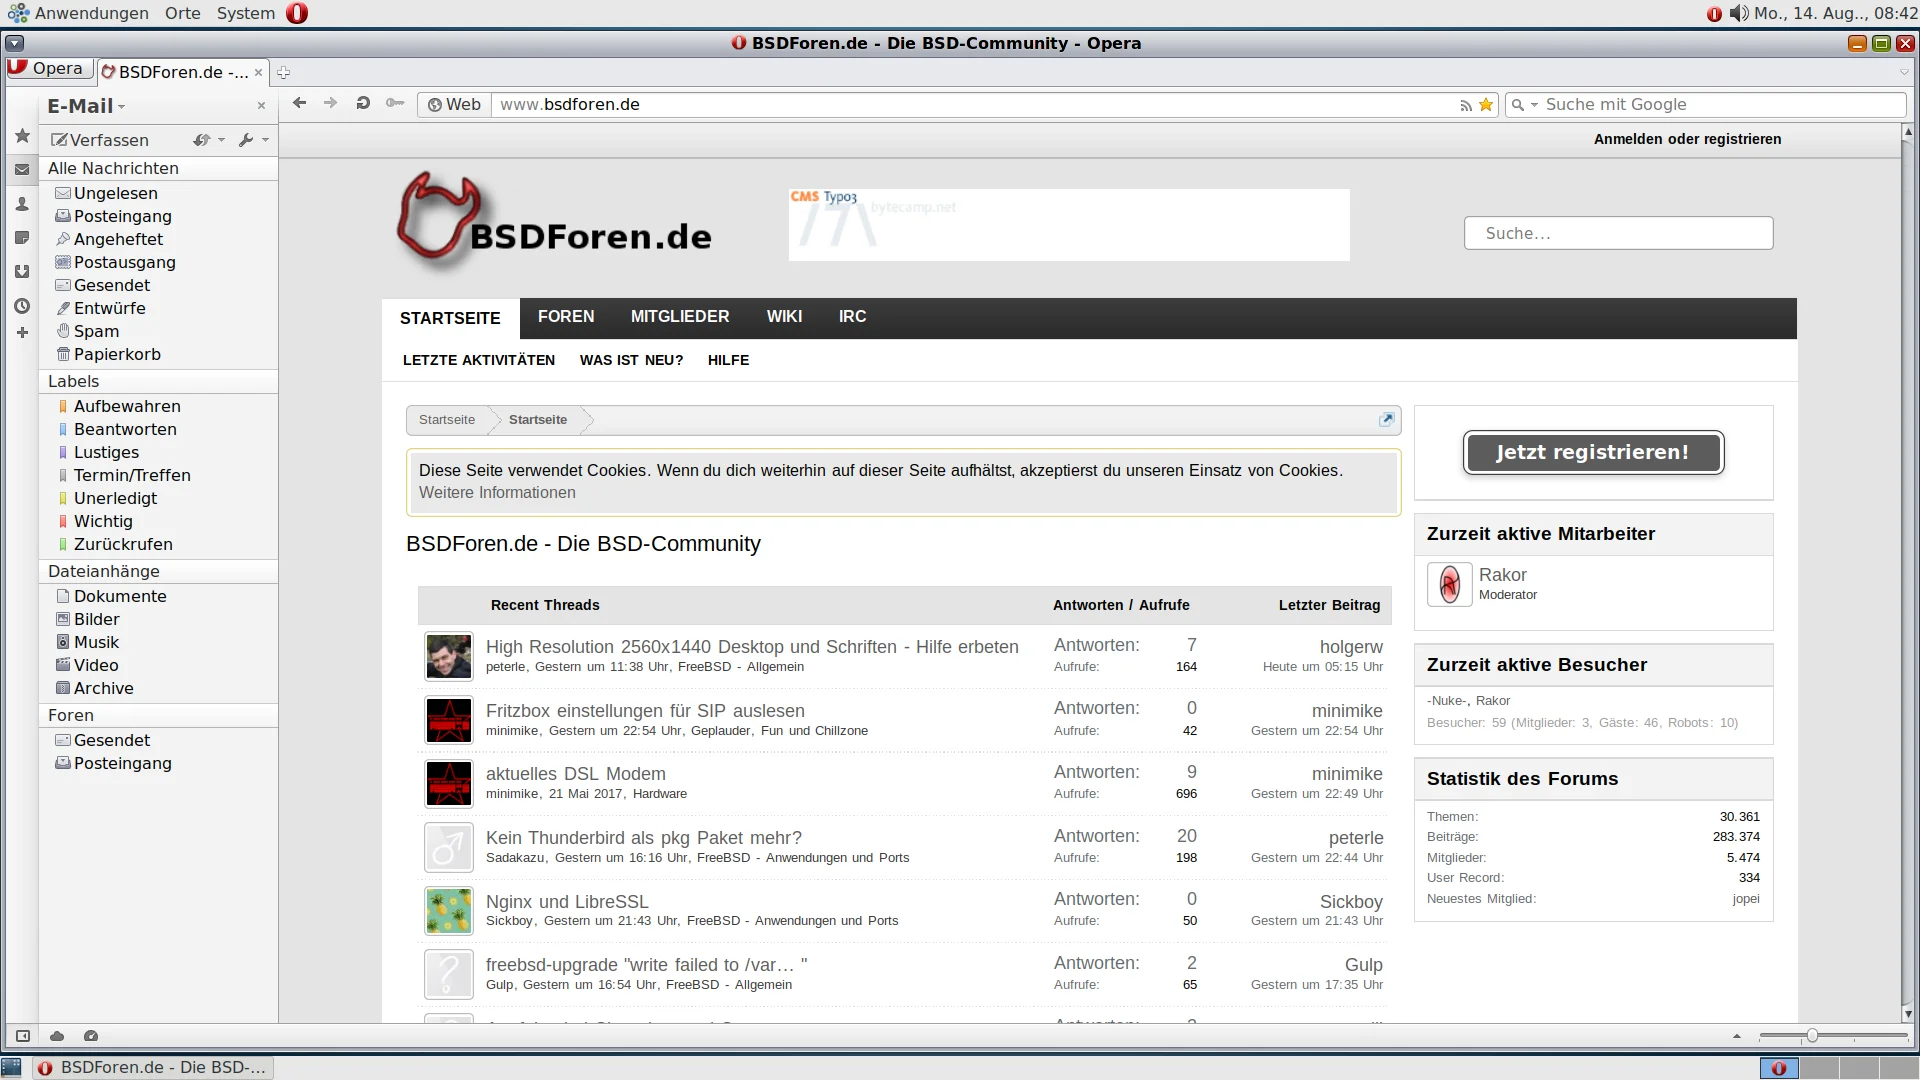Open the Anwendungen system menu
The height and width of the screenshot is (1080, 1920).
pos(79,13)
